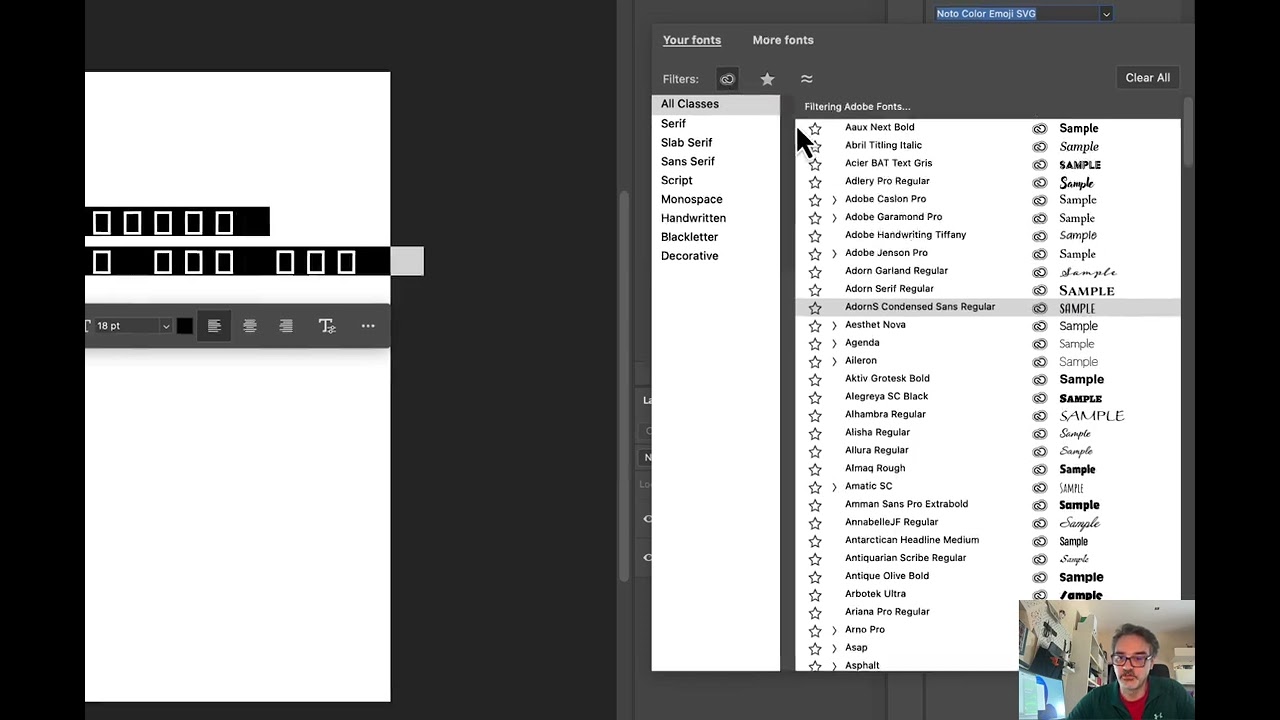Screen dimensions: 1280x720
Task: Open the 18 pt font size dropdown
Action: tap(166, 326)
